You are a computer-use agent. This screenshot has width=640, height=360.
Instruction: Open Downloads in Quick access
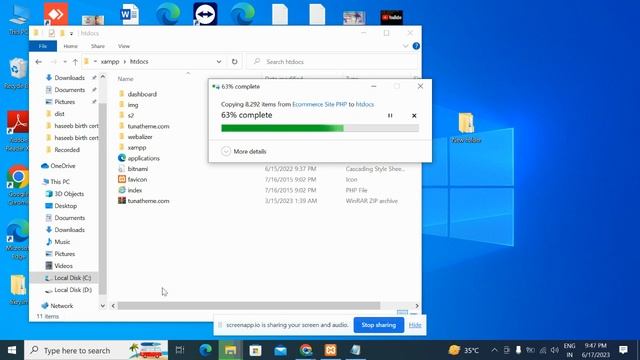69,78
